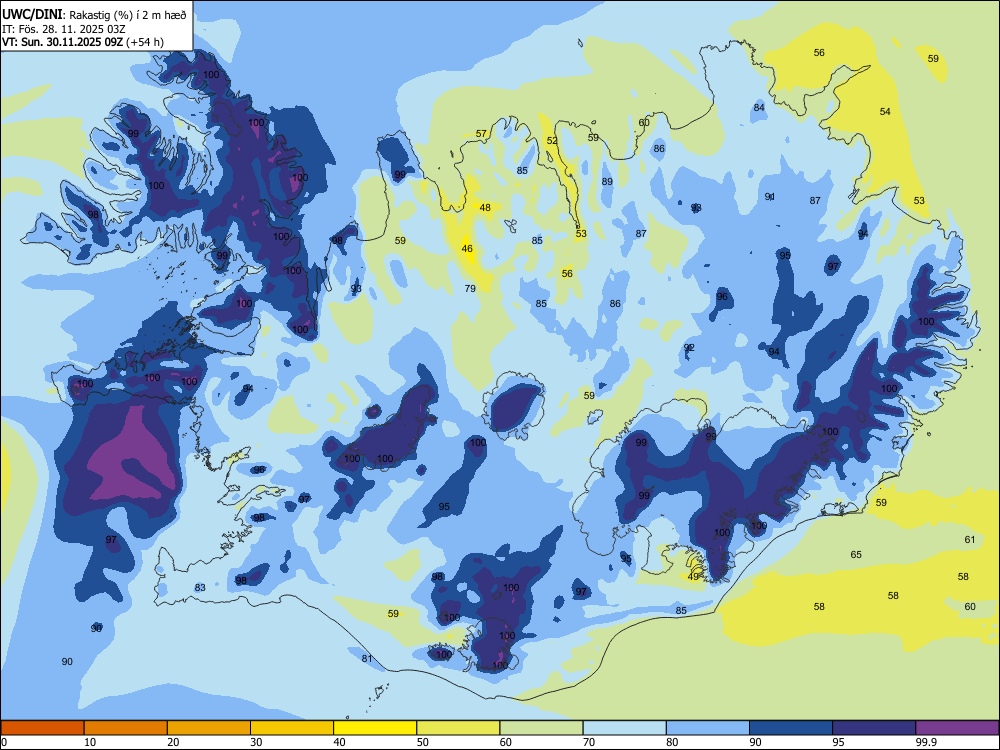Click the '95' legend scale label

tap(839, 742)
